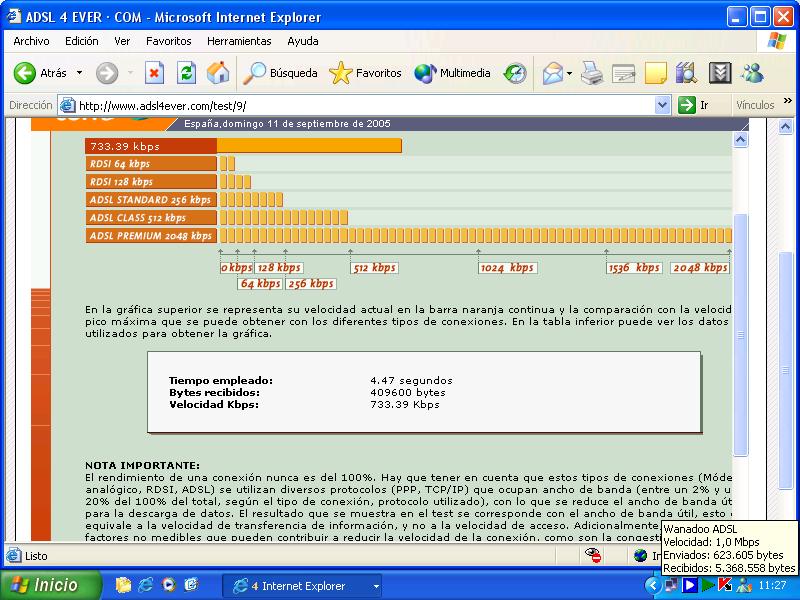Click the Messenger buddy tray icon
800x600 pixels.
pyautogui.click(x=743, y=585)
